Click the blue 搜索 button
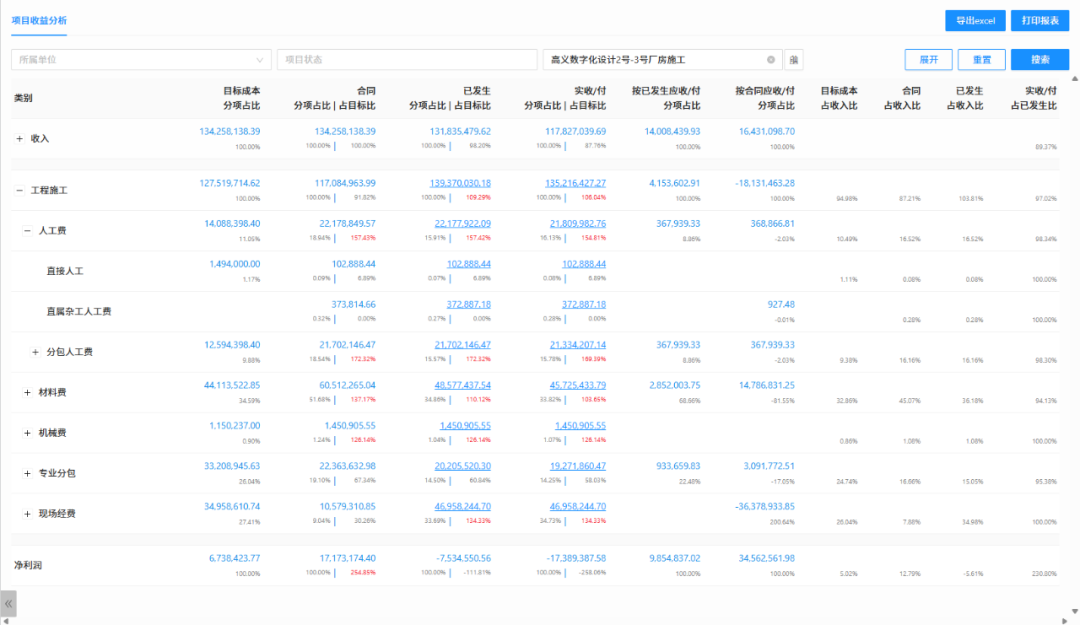The image size is (1080, 625). pos(1040,60)
